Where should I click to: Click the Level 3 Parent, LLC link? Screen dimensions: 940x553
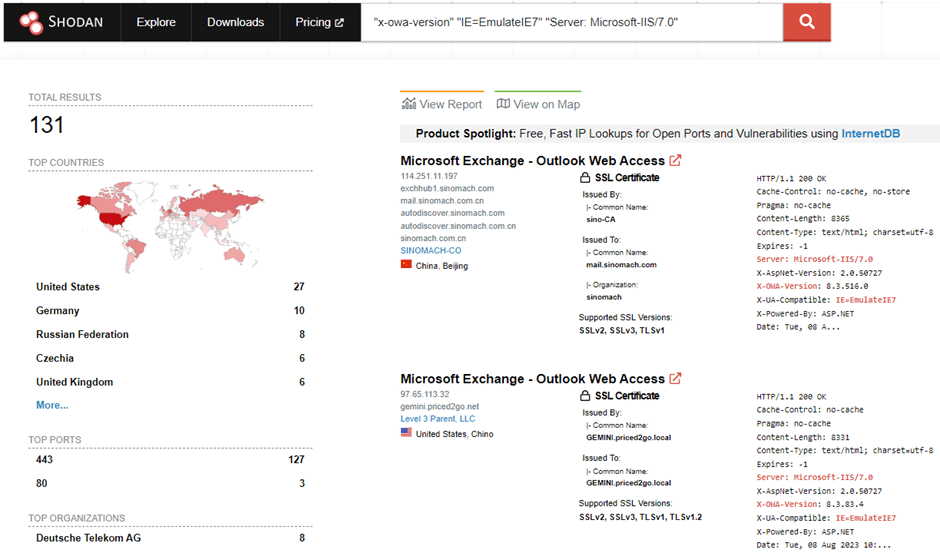click(438, 419)
